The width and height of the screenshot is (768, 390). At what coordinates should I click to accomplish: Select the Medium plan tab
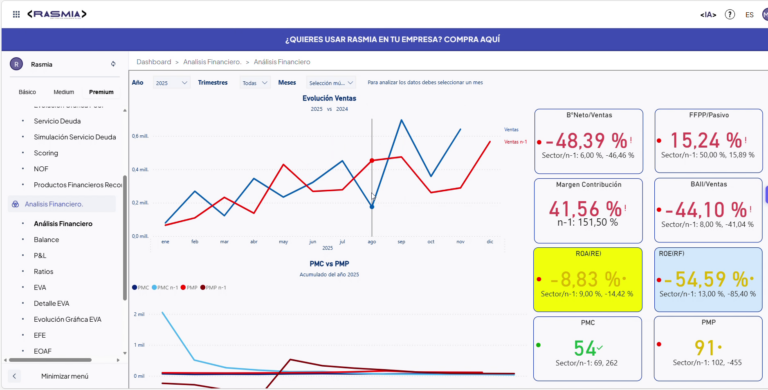click(x=64, y=92)
